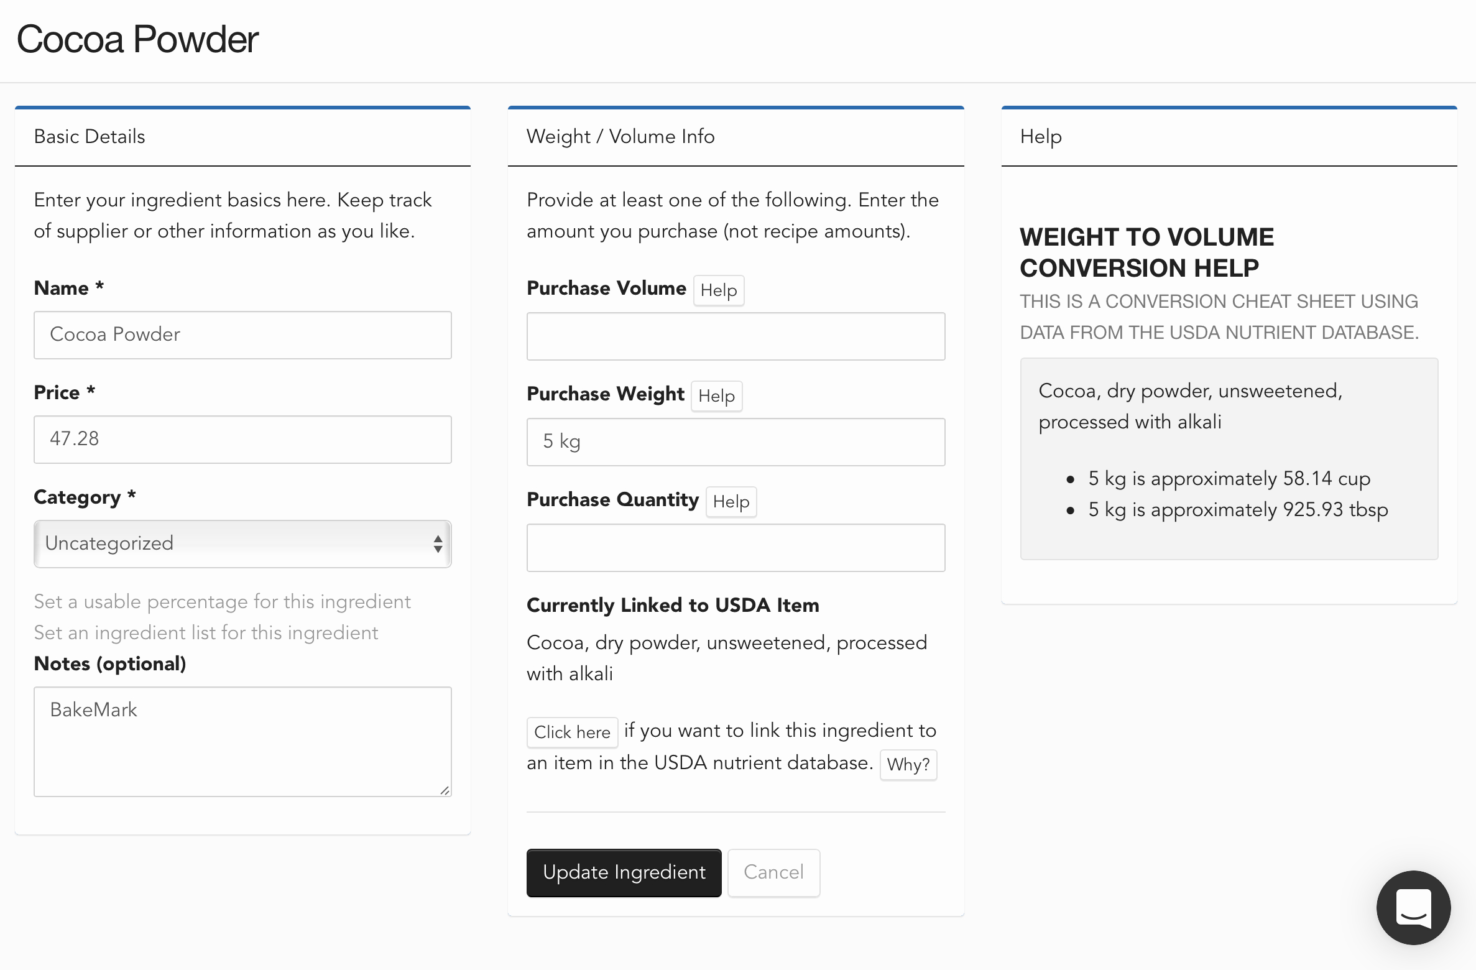Click into the Price field showing 47.28
Viewport: 1476px width, 970px height.
coord(242,439)
